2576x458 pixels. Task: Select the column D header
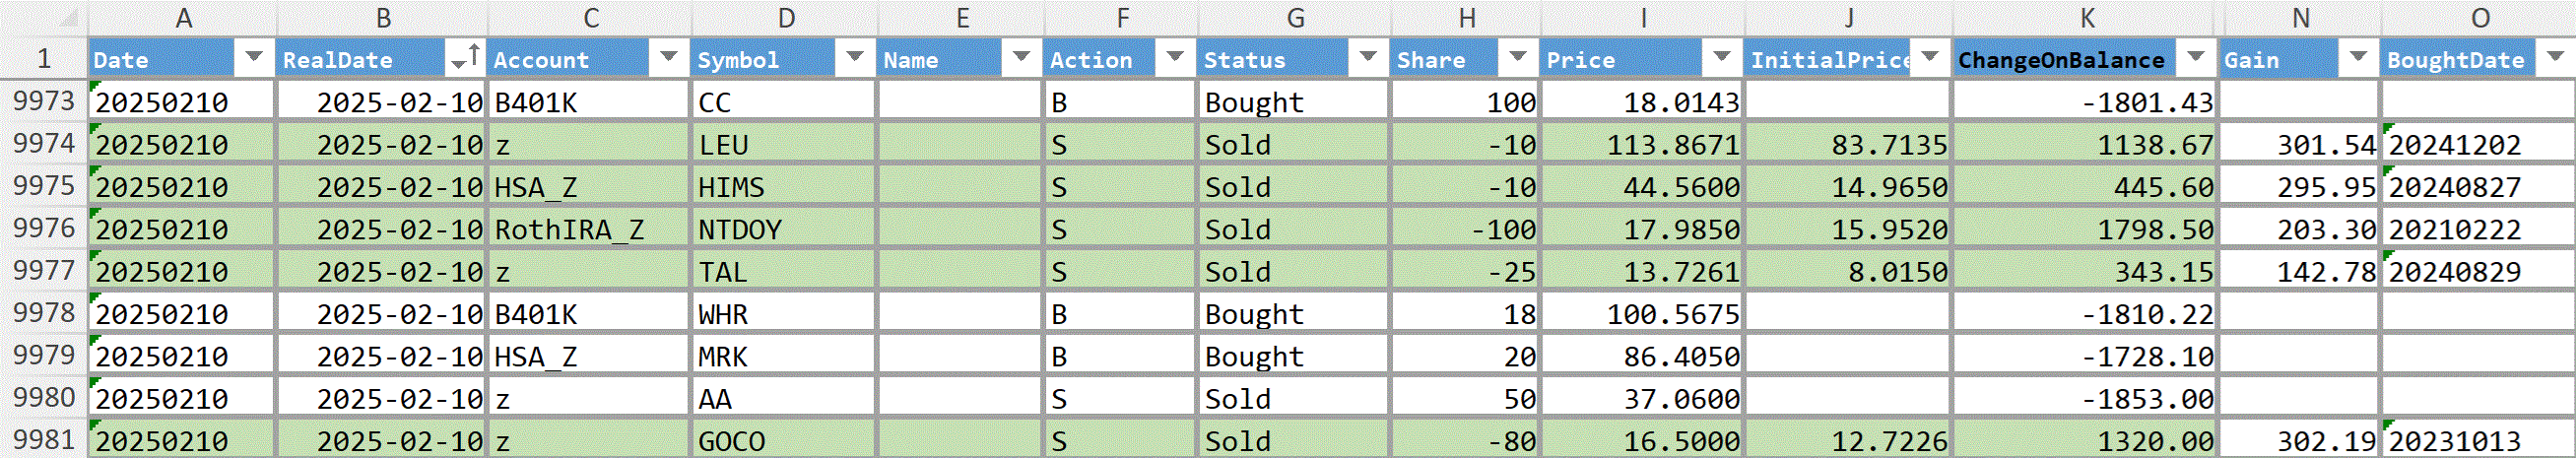tap(785, 18)
